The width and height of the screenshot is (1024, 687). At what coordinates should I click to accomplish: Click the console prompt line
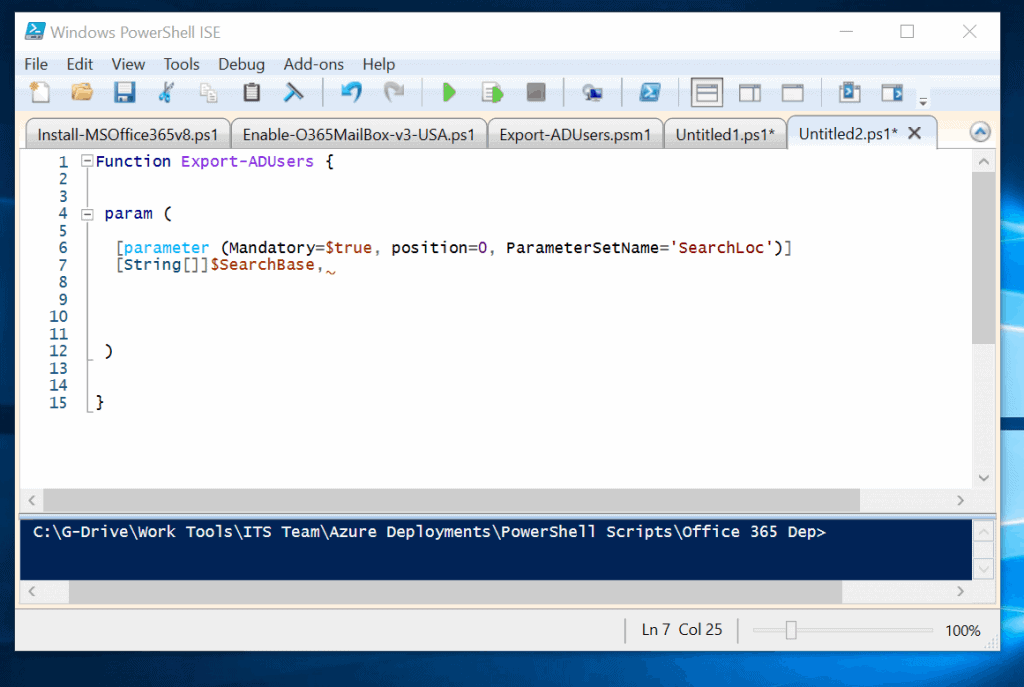429,532
